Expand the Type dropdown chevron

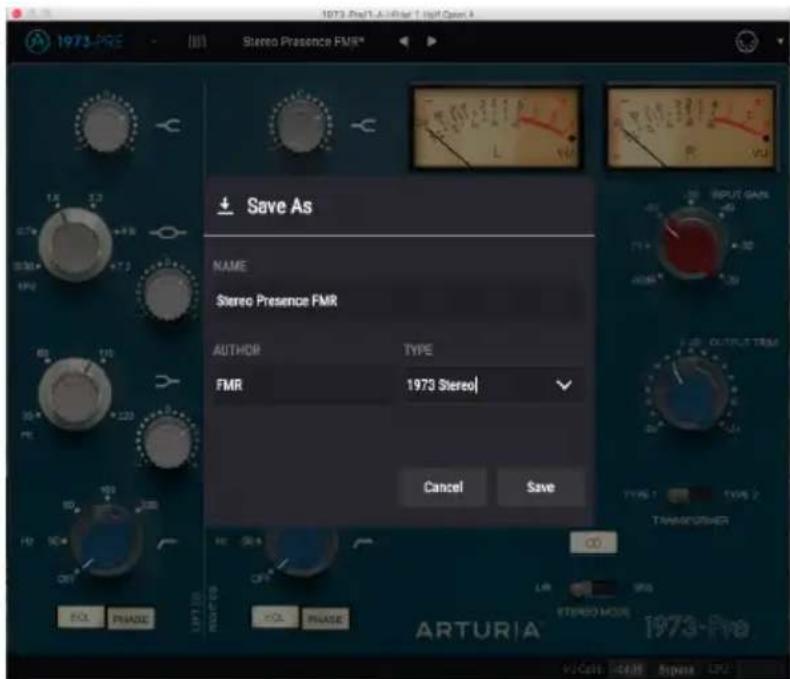pos(564,385)
